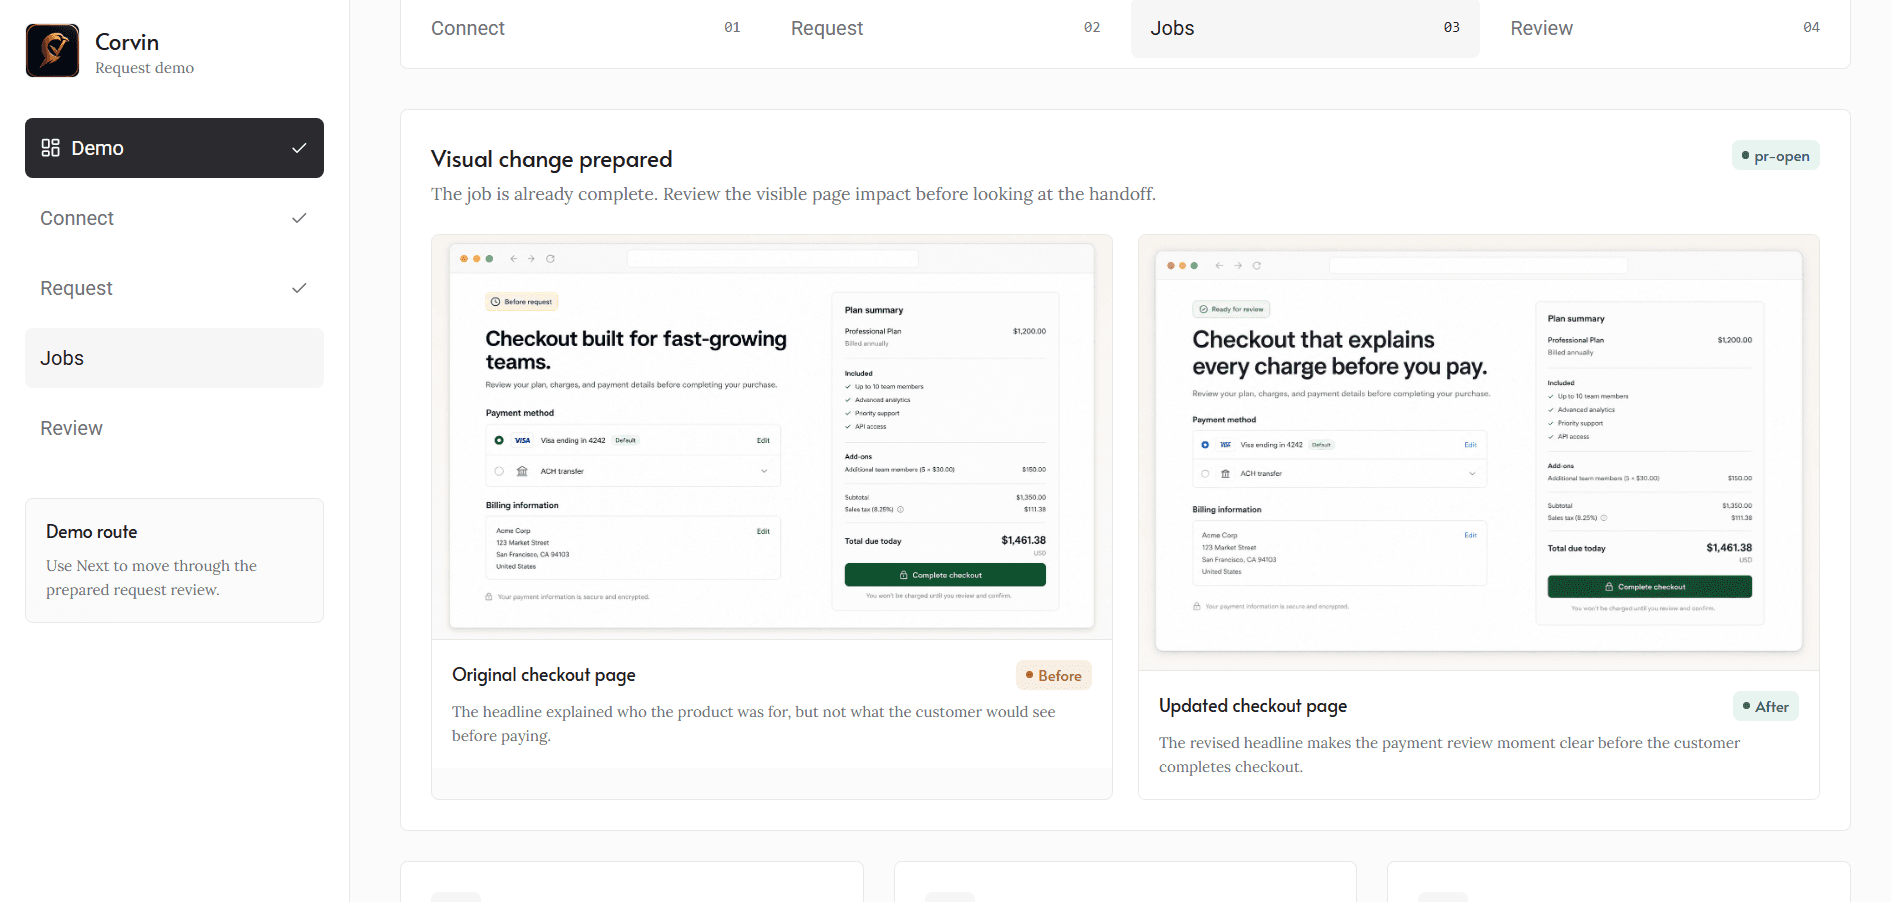Click the bank icon for ACH in original preview
This screenshot has height=902, width=1891.
[x=522, y=471]
